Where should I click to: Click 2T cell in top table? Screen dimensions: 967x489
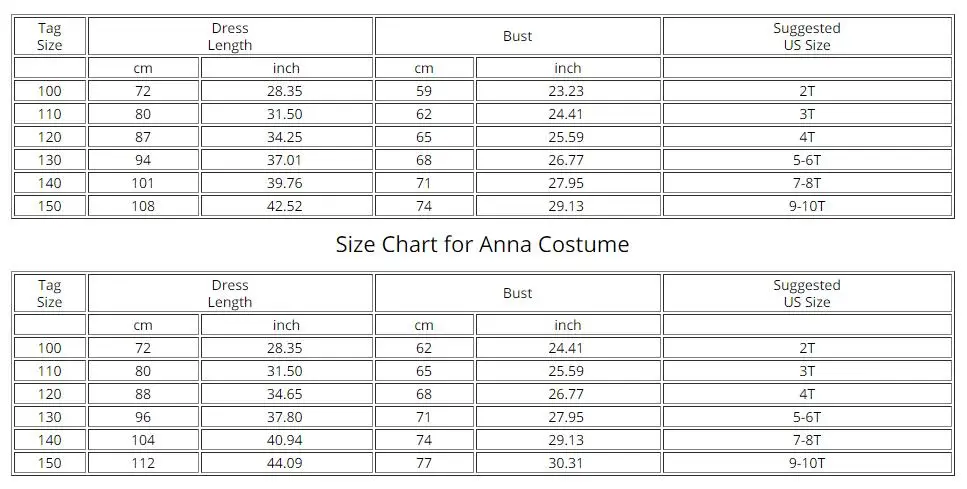[806, 91]
